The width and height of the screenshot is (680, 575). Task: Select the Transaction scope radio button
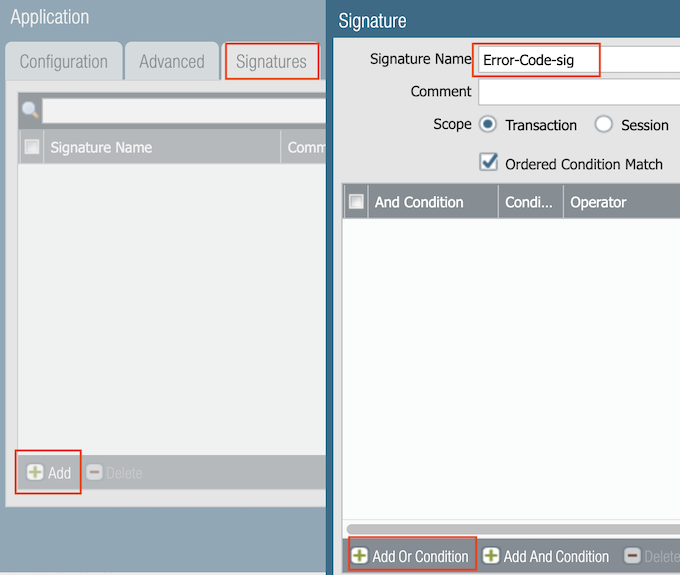click(x=487, y=124)
